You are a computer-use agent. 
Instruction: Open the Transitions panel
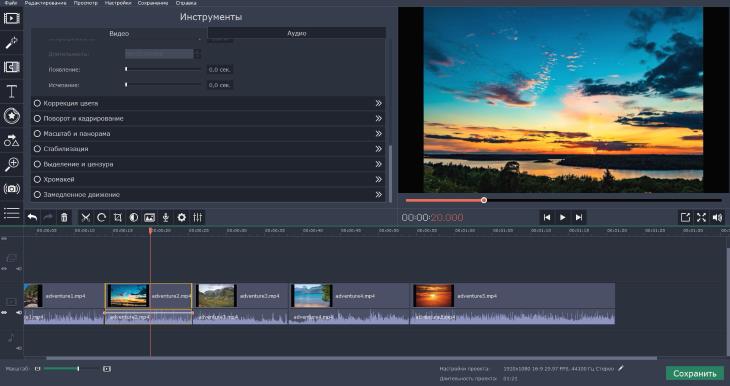(x=11, y=67)
